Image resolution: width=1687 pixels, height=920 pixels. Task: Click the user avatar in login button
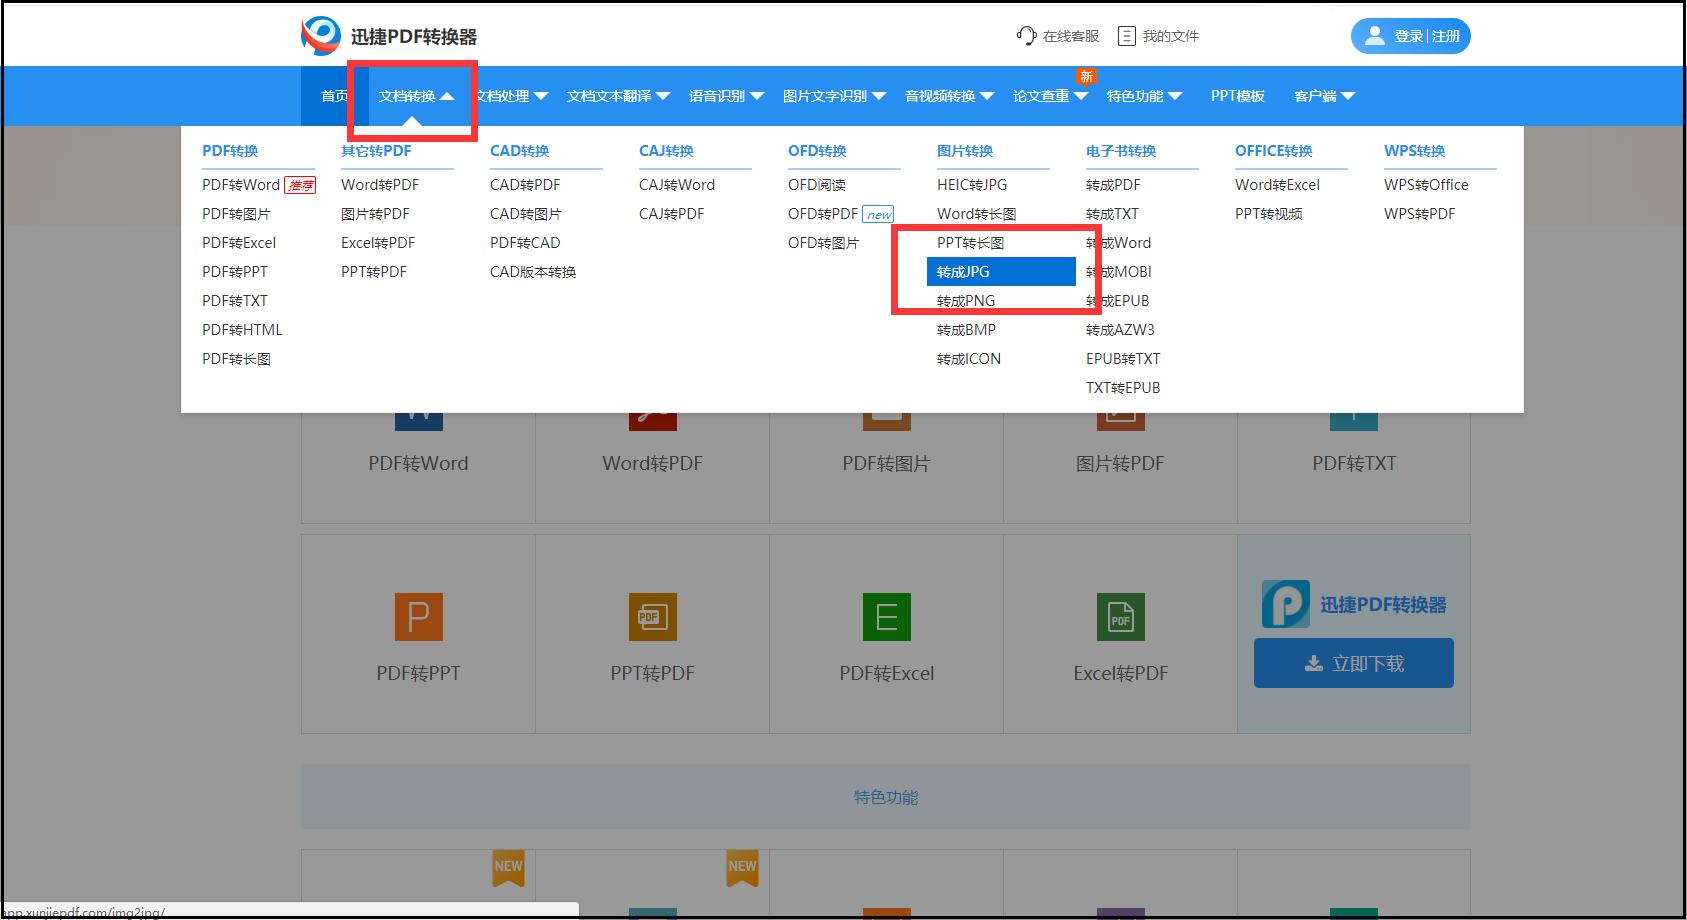click(1375, 36)
